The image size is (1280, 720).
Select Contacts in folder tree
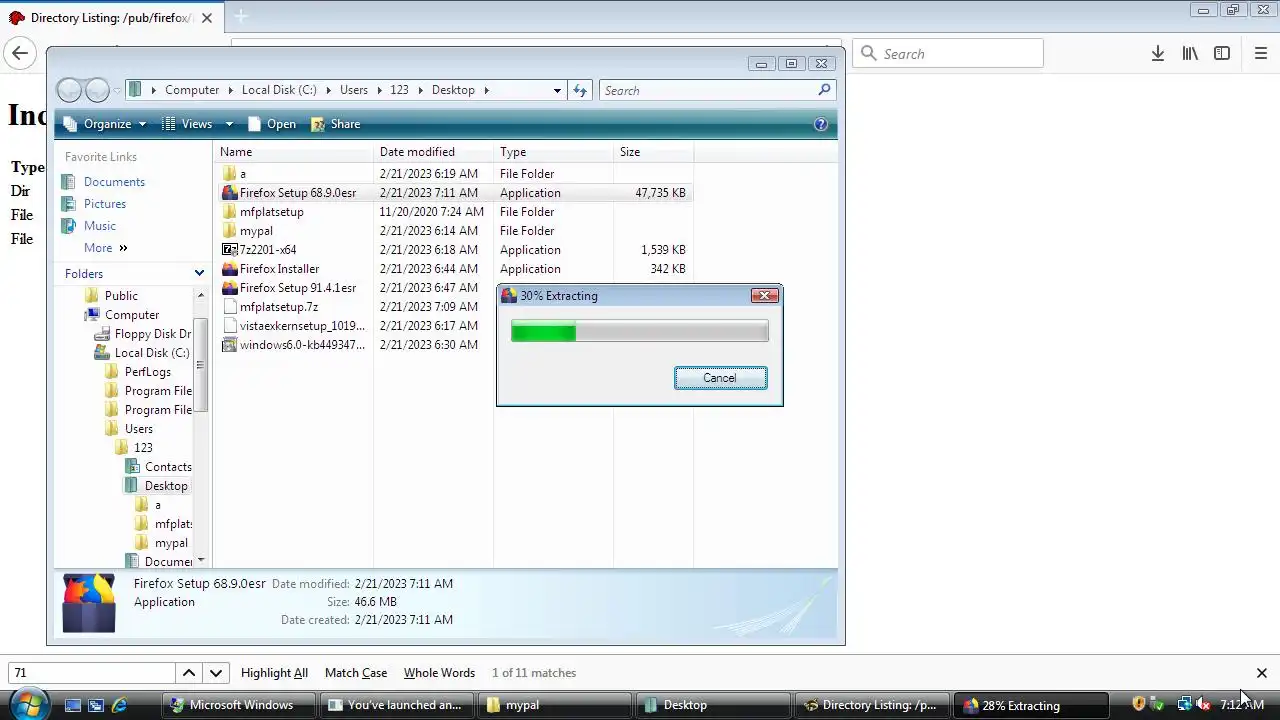pos(168,467)
